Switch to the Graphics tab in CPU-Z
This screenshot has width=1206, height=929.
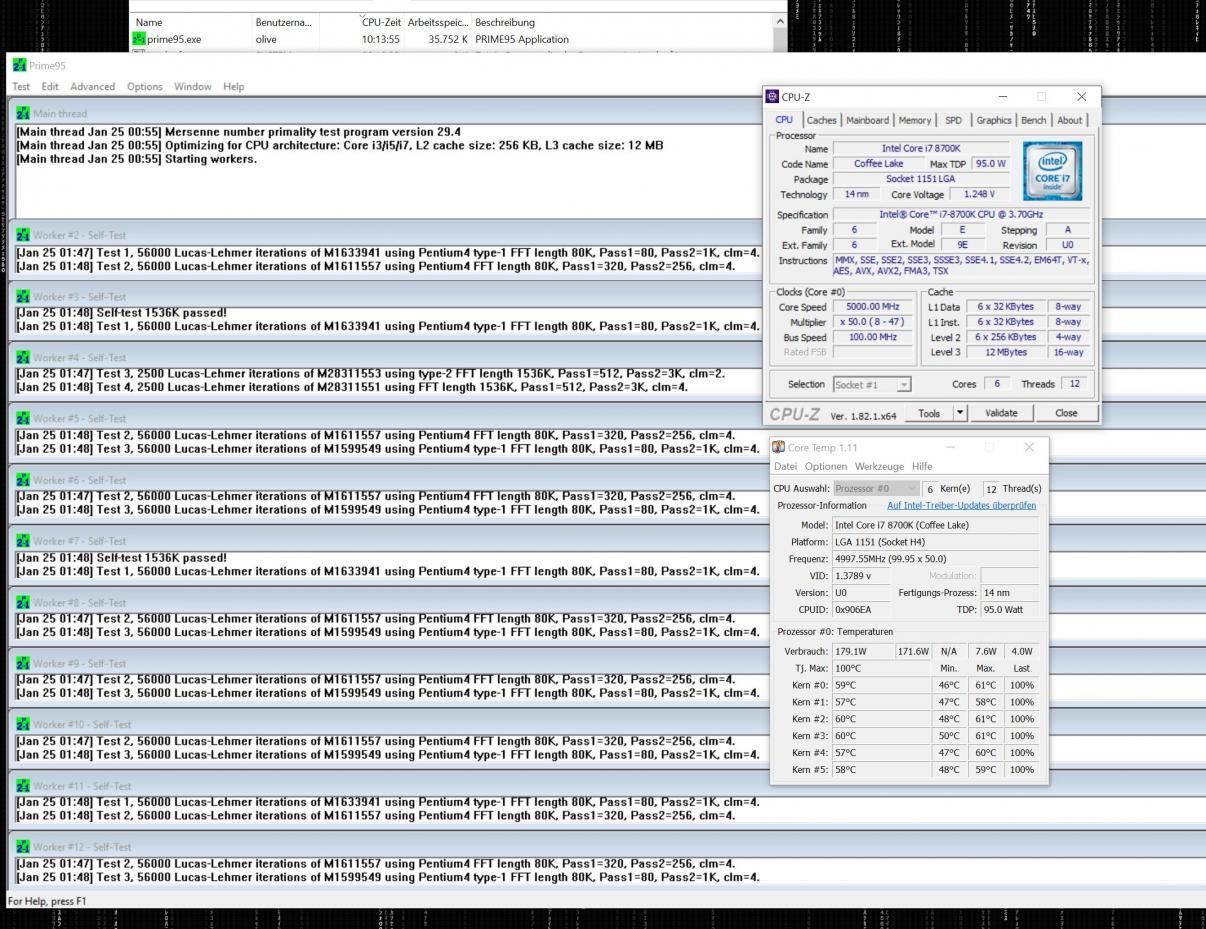(993, 120)
